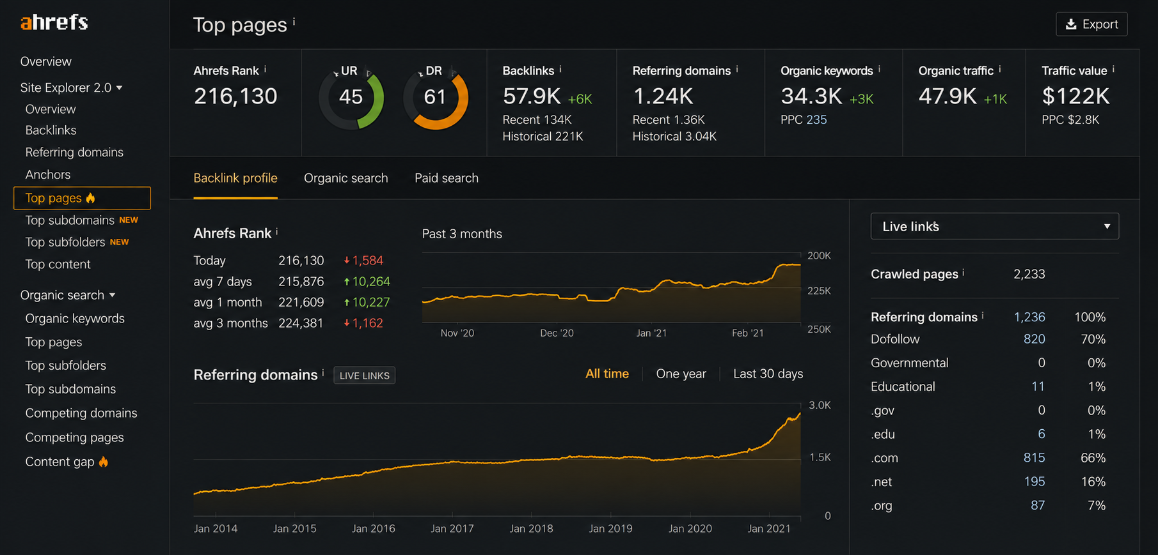Open Top subfolders marked NEW
1158x555 pixels.
click(x=80, y=242)
